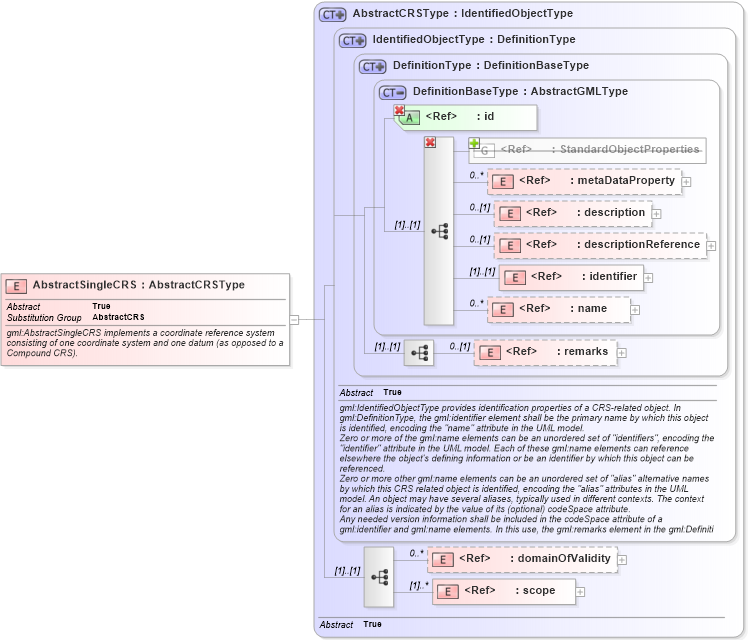This screenshot has height=640, width=748.
Task: Click the A attribute icon for id
Action: pos(409,117)
